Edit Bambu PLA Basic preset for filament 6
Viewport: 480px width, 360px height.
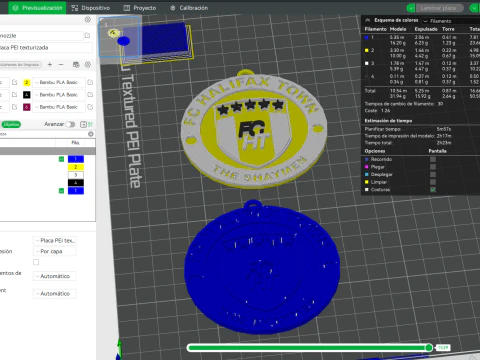[x=90, y=107]
